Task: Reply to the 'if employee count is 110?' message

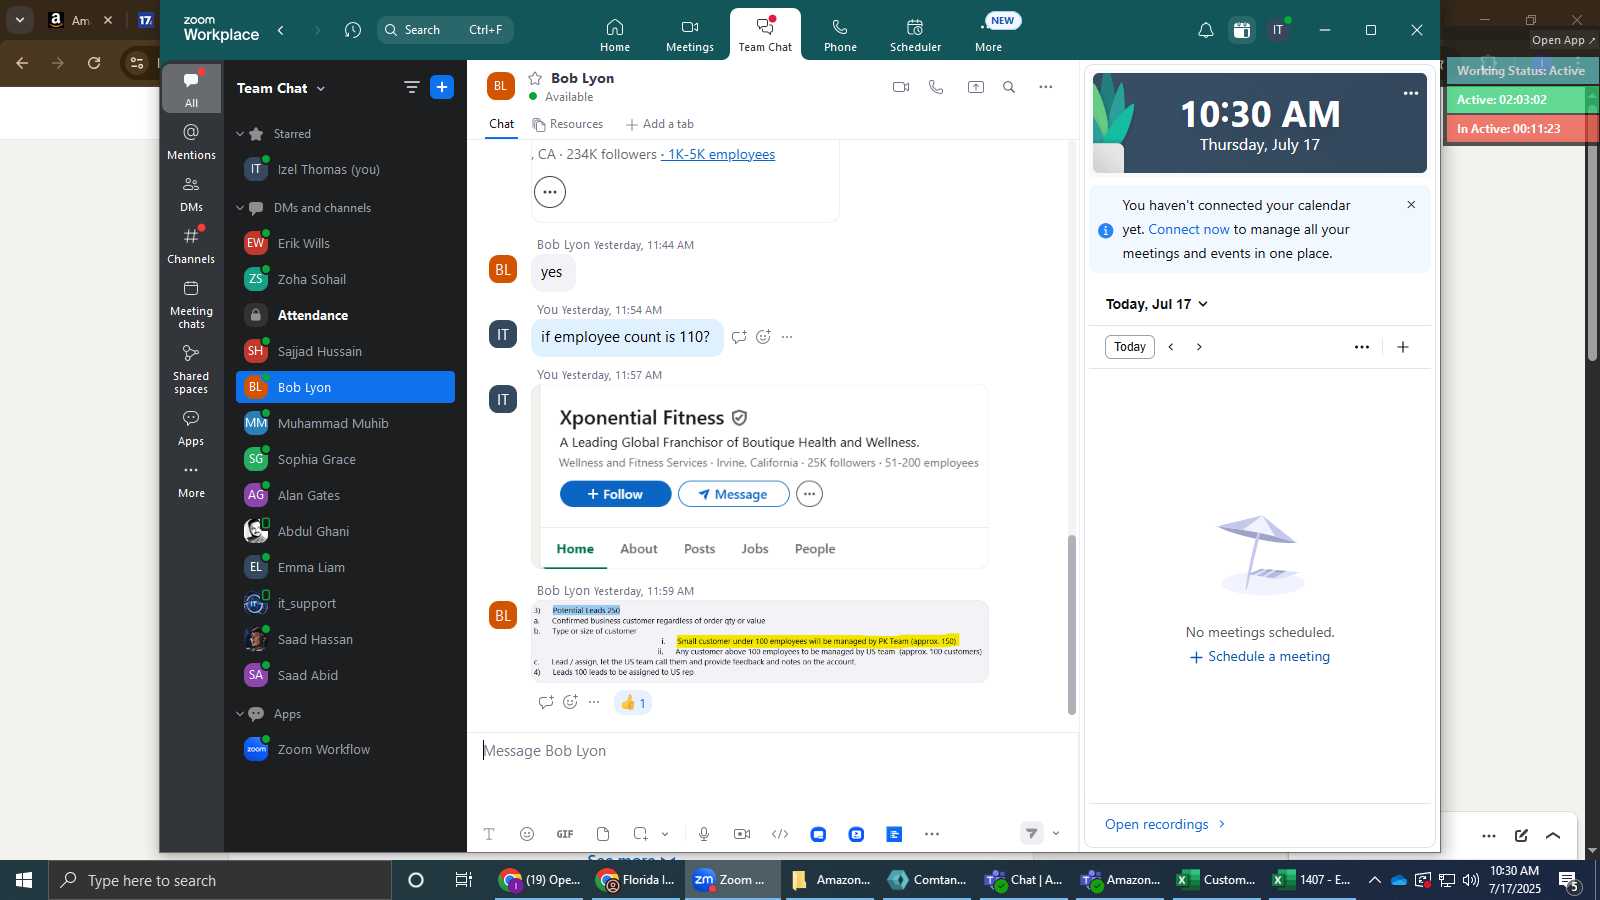Action: click(739, 337)
